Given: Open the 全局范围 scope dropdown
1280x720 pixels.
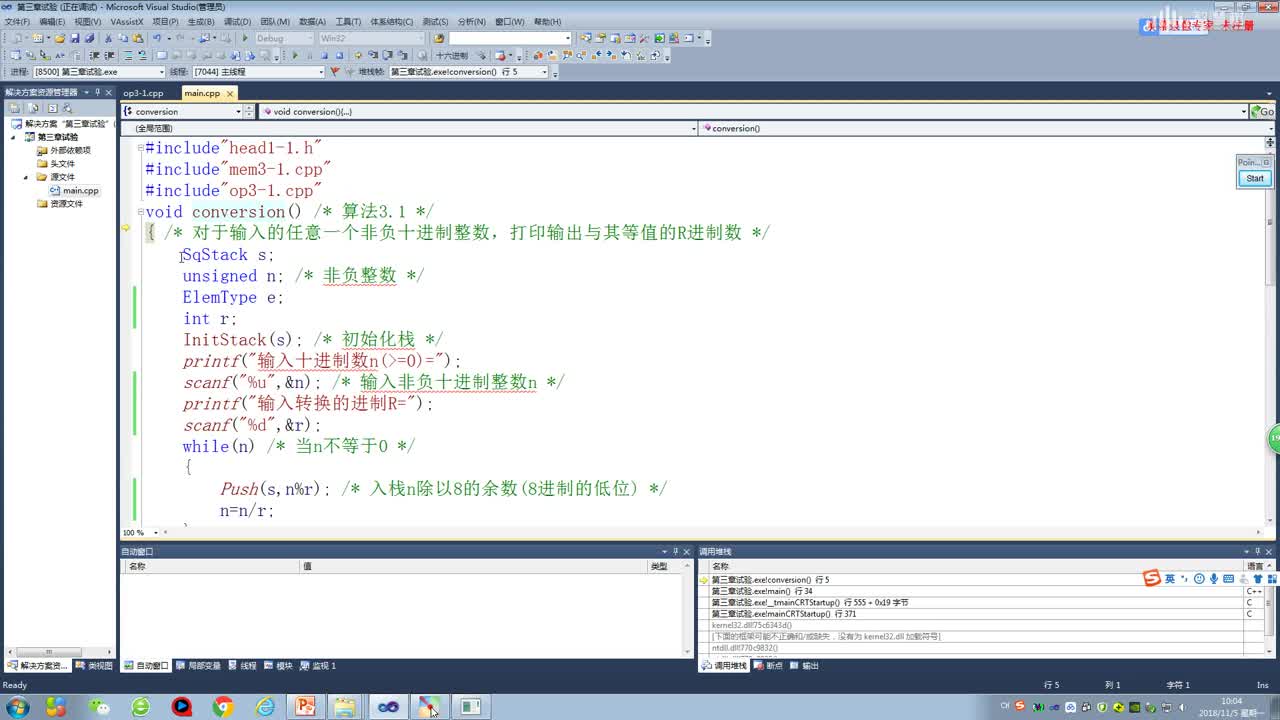Looking at the screenshot, I should click(409, 128).
